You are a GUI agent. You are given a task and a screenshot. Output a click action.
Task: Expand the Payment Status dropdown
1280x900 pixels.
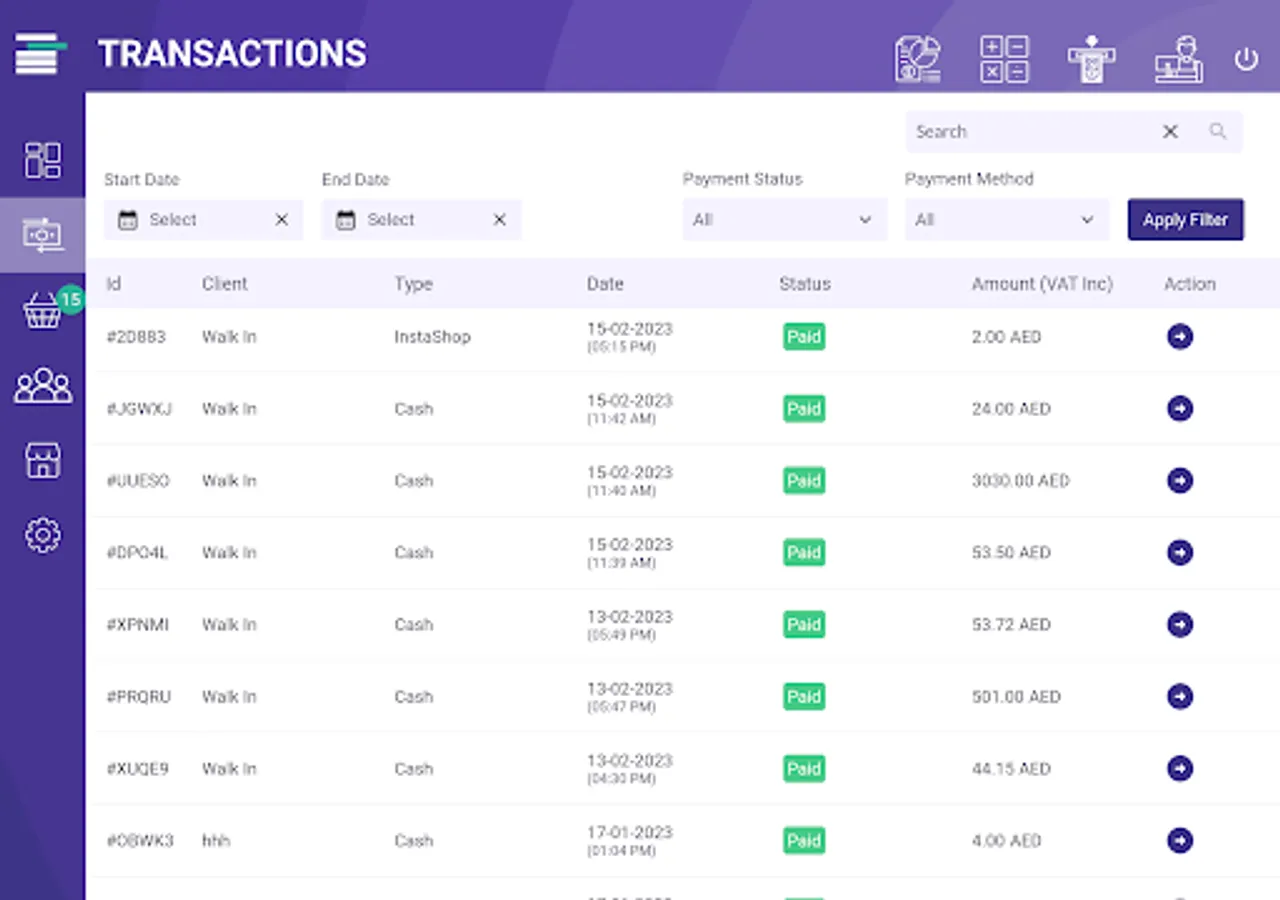(784, 220)
